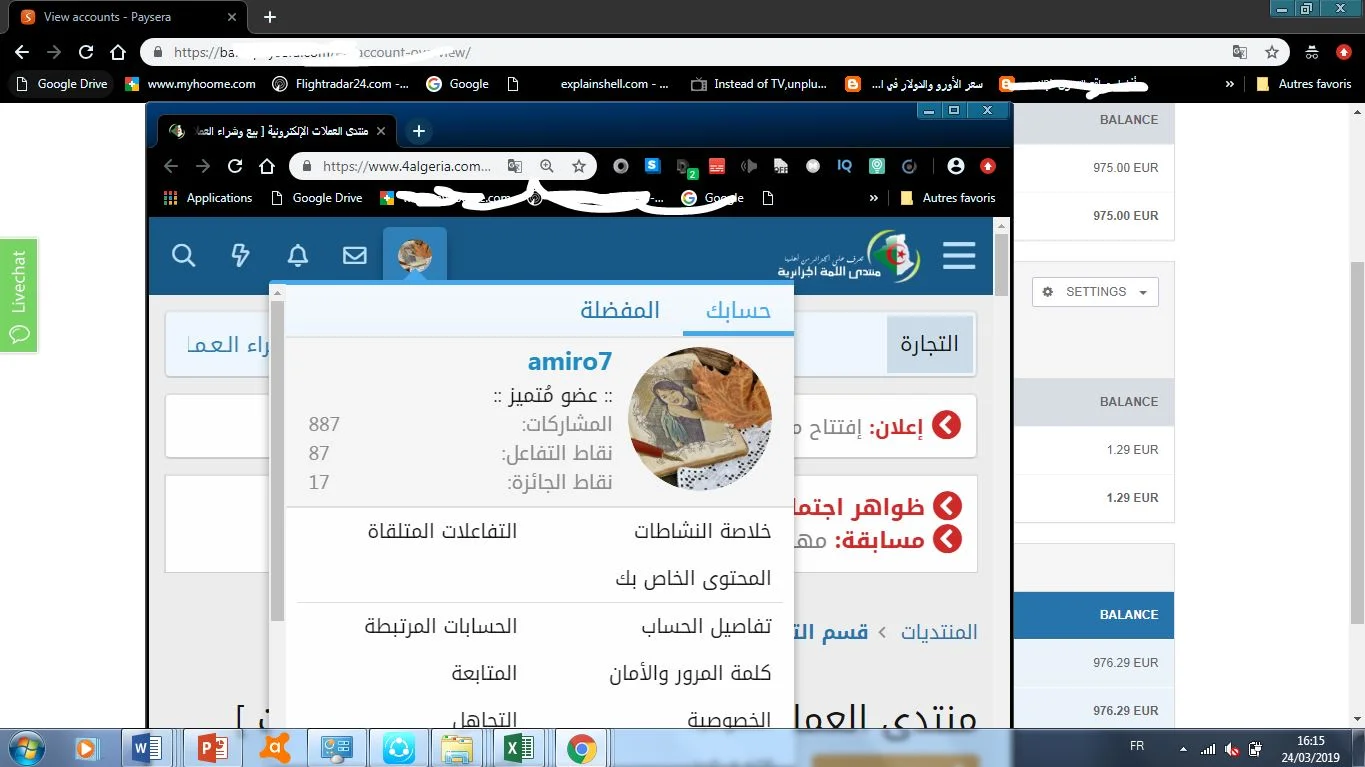Click the forum search magnifier icon
Screen dimensions: 1365x767
tap(184, 256)
